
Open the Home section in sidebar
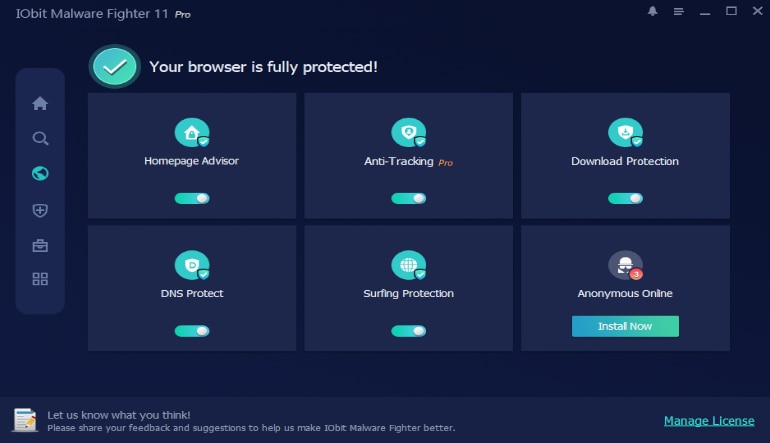pos(40,103)
